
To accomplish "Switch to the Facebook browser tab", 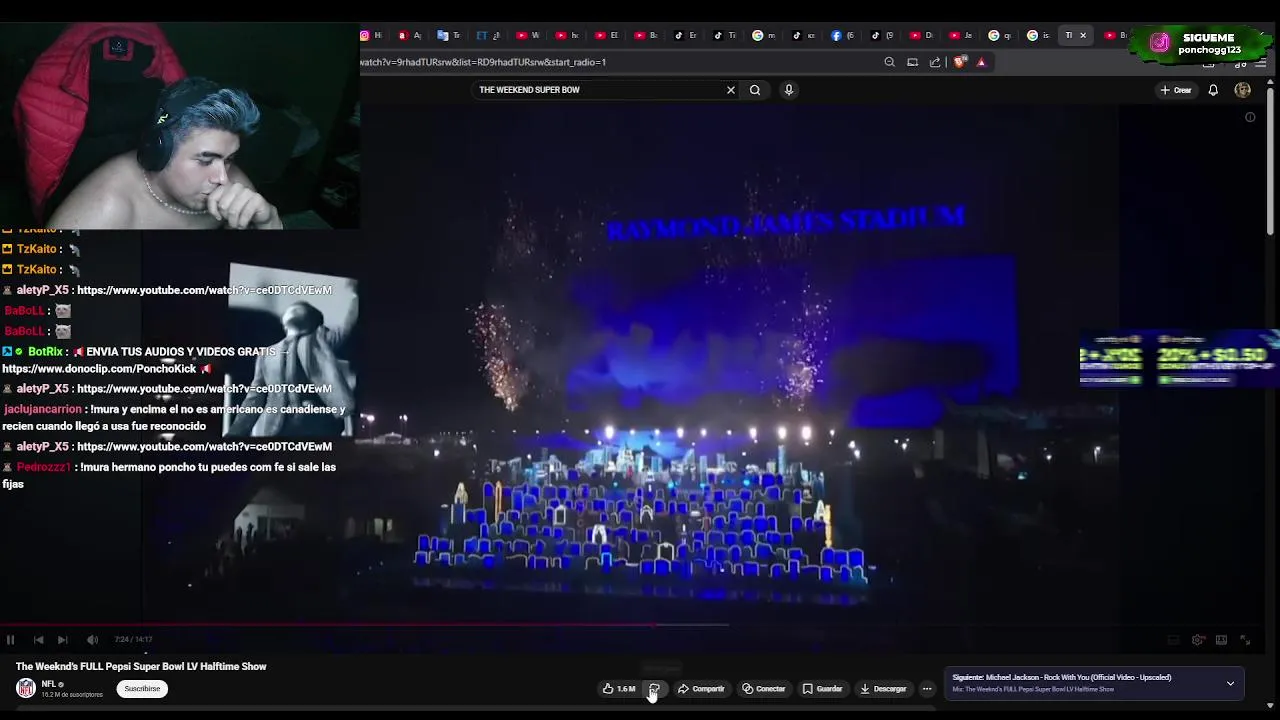I will 843,35.
